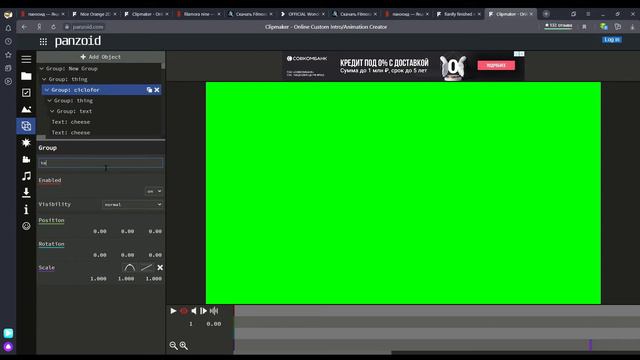Click the third Scale value field
Viewport: 640px width, 360px height.
pos(153,279)
